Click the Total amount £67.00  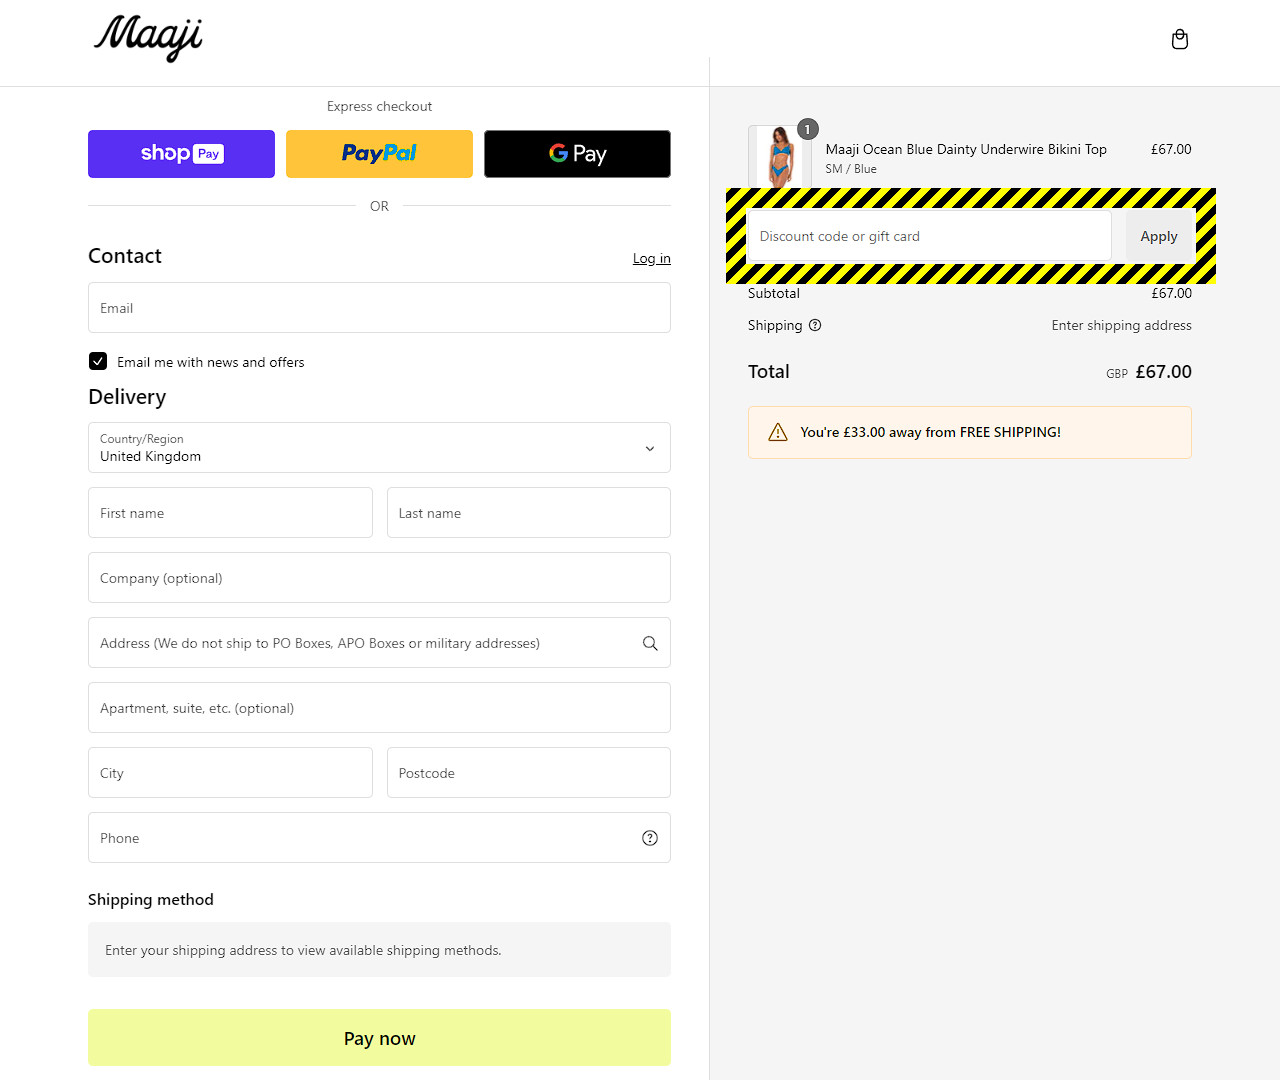[1163, 372]
